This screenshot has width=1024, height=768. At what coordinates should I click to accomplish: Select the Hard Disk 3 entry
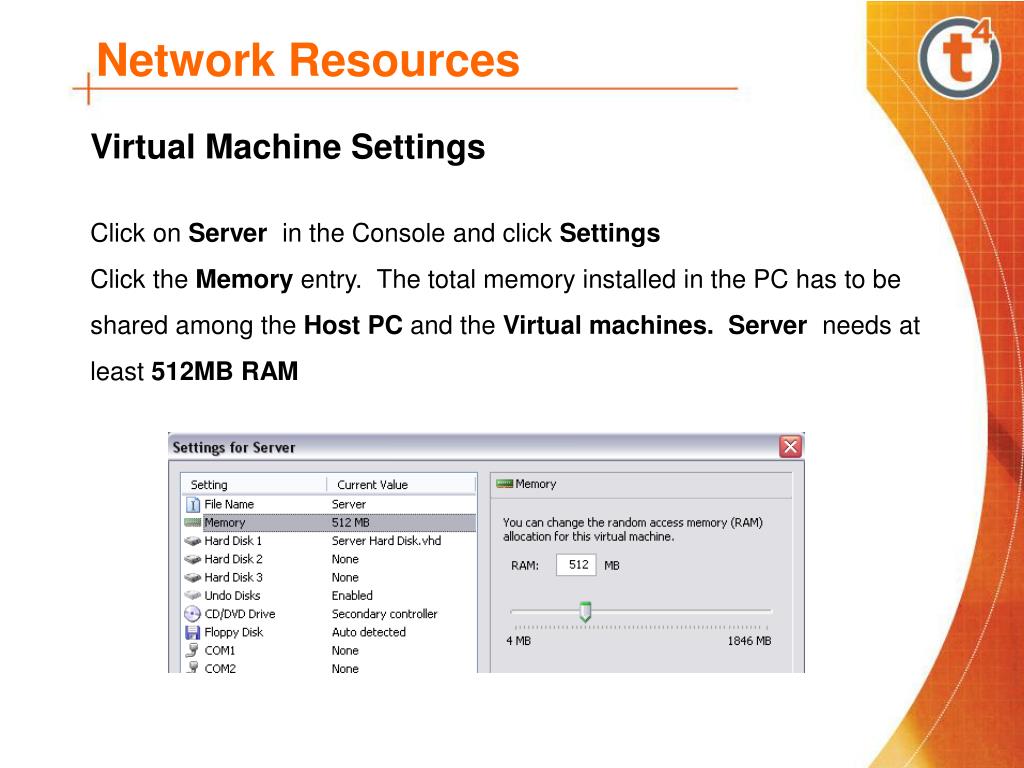pyautogui.click(x=329, y=577)
